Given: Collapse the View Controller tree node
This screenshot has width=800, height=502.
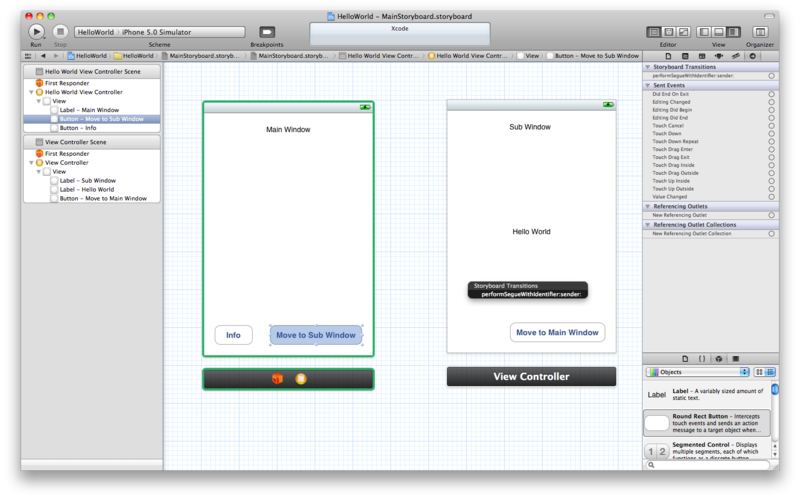Looking at the screenshot, I should click(x=32, y=163).
